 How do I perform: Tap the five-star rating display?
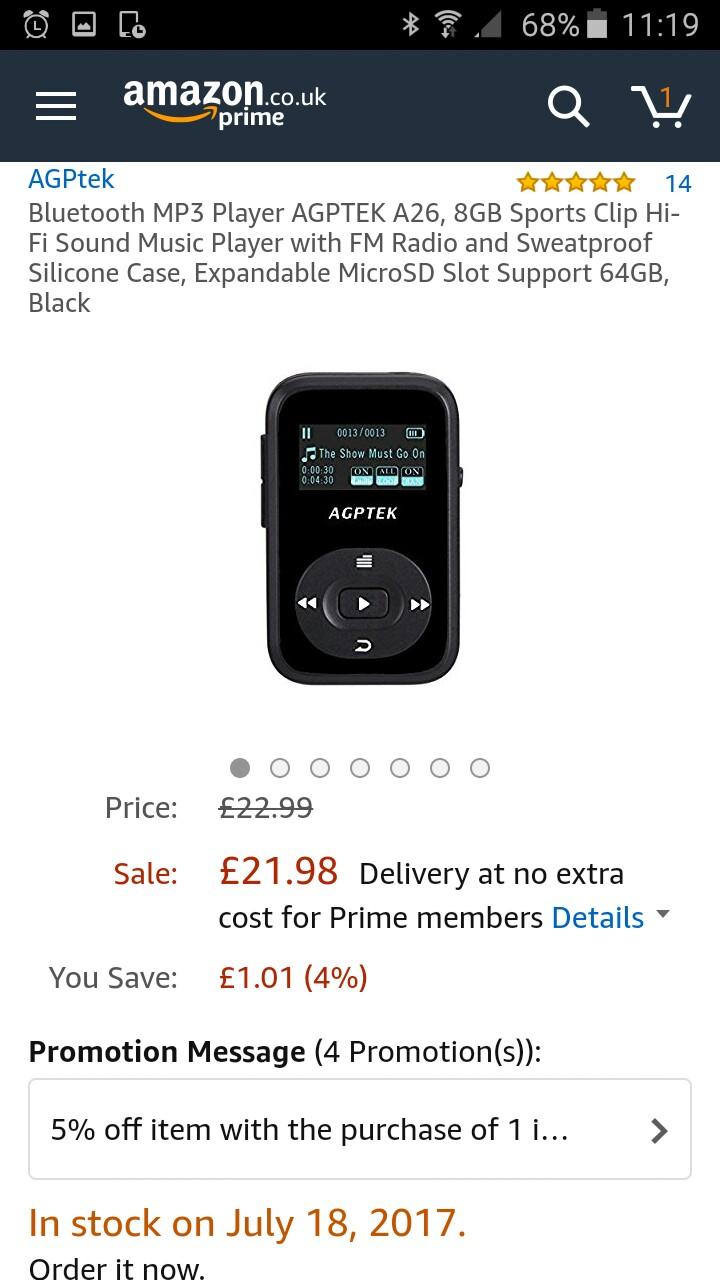[x=574, y=183]
